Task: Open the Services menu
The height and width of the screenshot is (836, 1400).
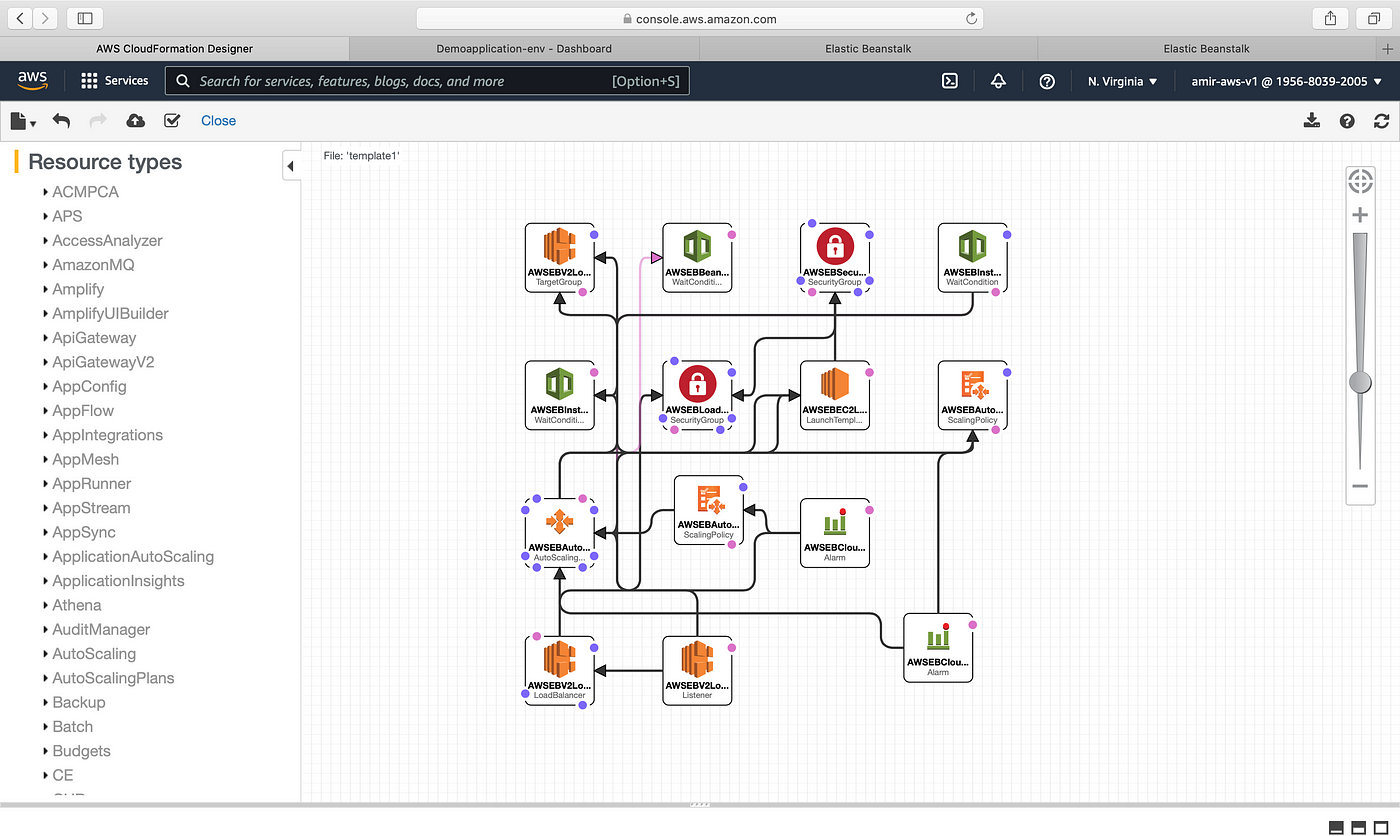Action: [114, 81]
